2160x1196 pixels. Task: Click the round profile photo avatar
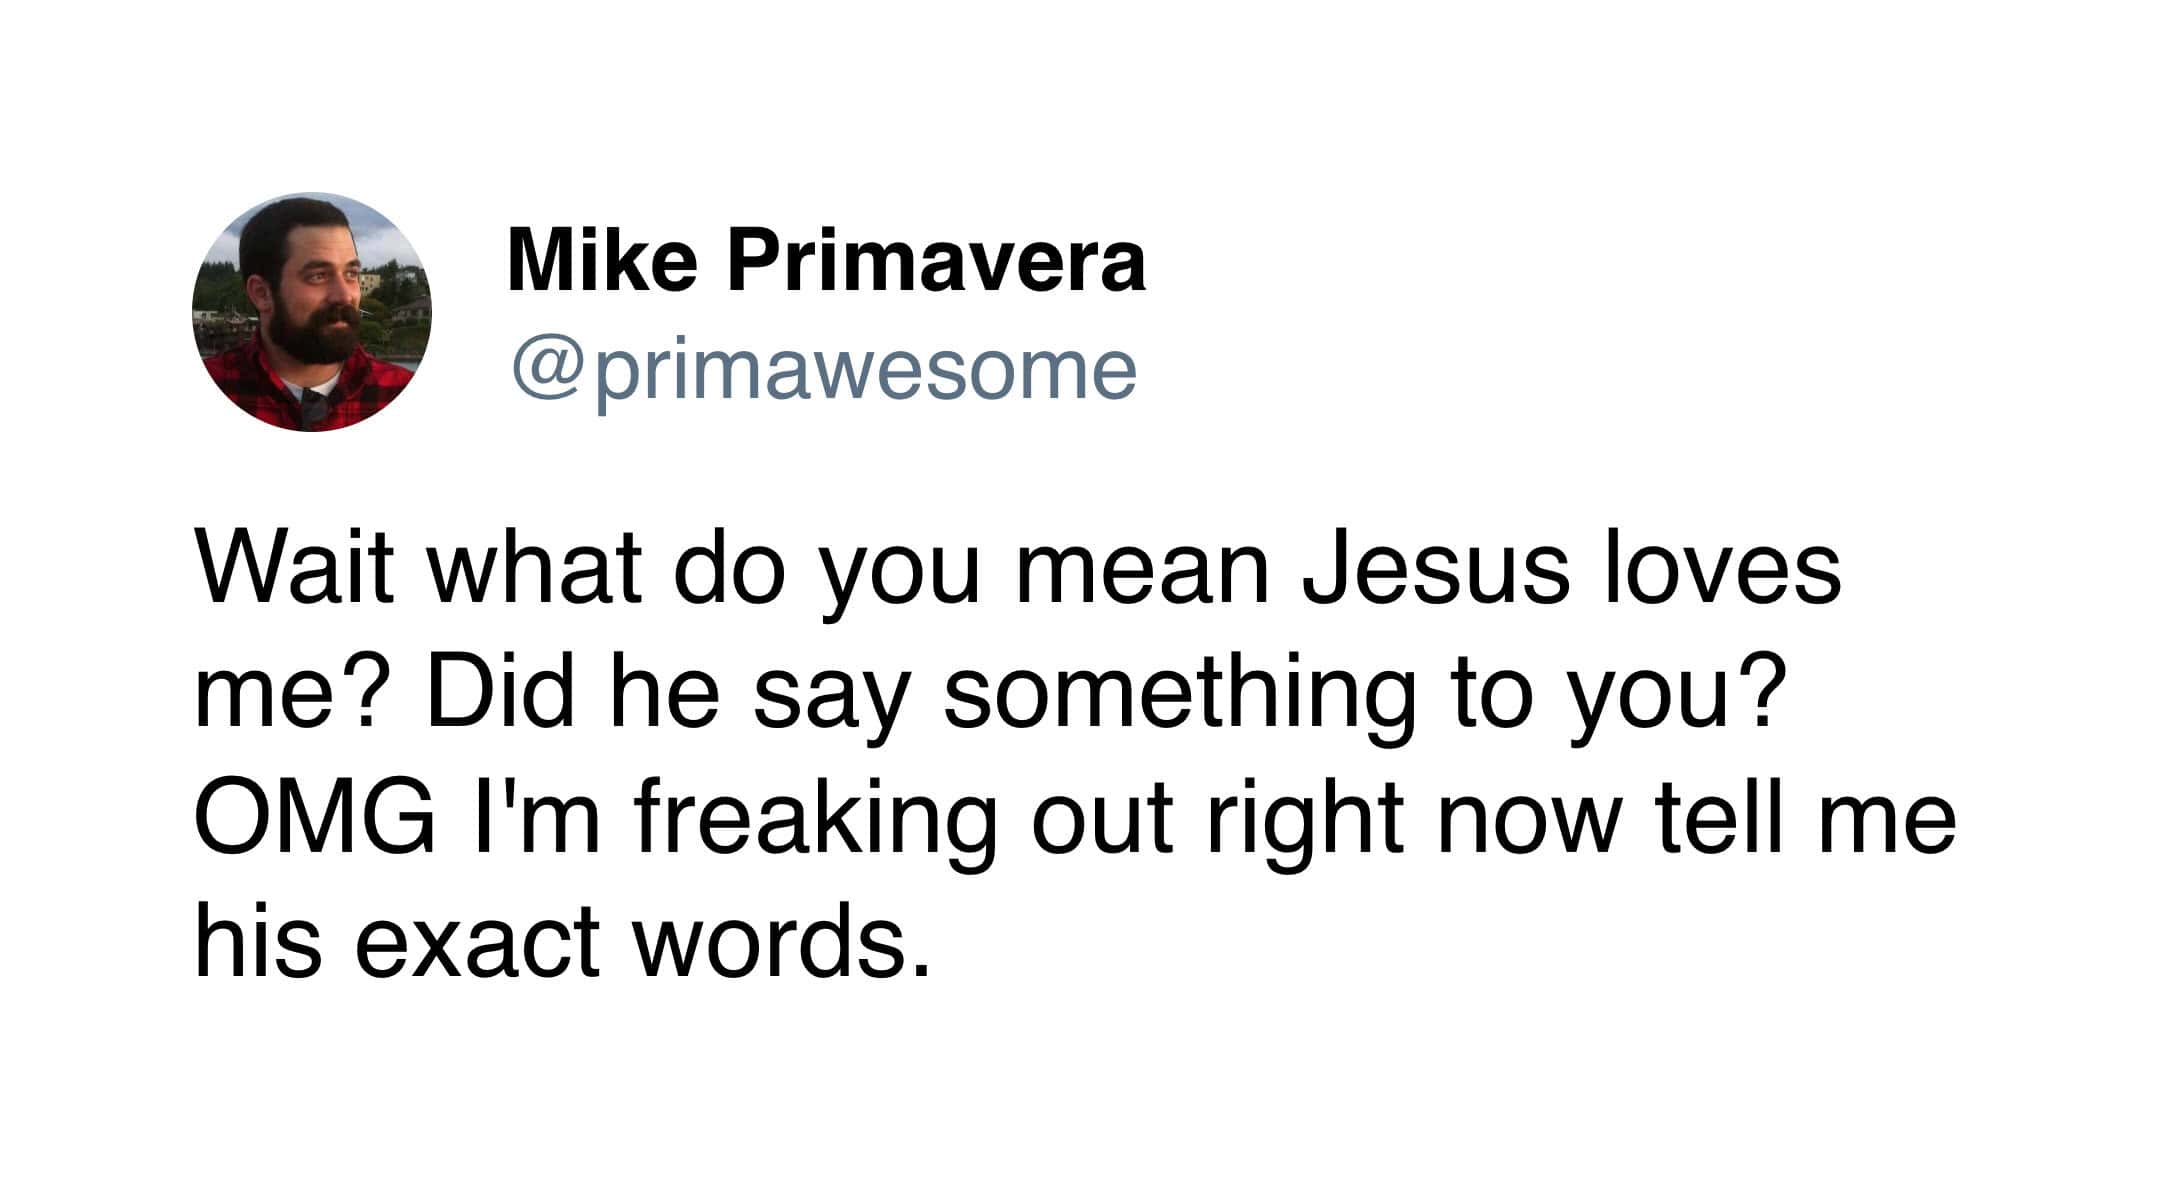pyautogui.click(x=311, y=312)
